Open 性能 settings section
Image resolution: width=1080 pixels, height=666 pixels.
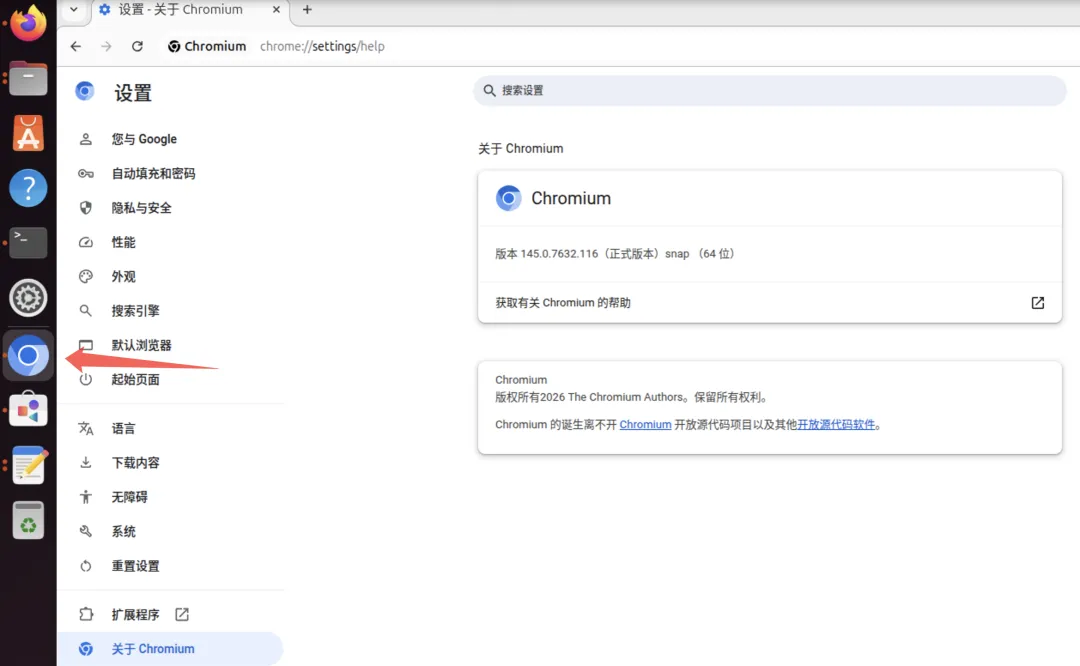pyautogui.click(x=171, y=242)
